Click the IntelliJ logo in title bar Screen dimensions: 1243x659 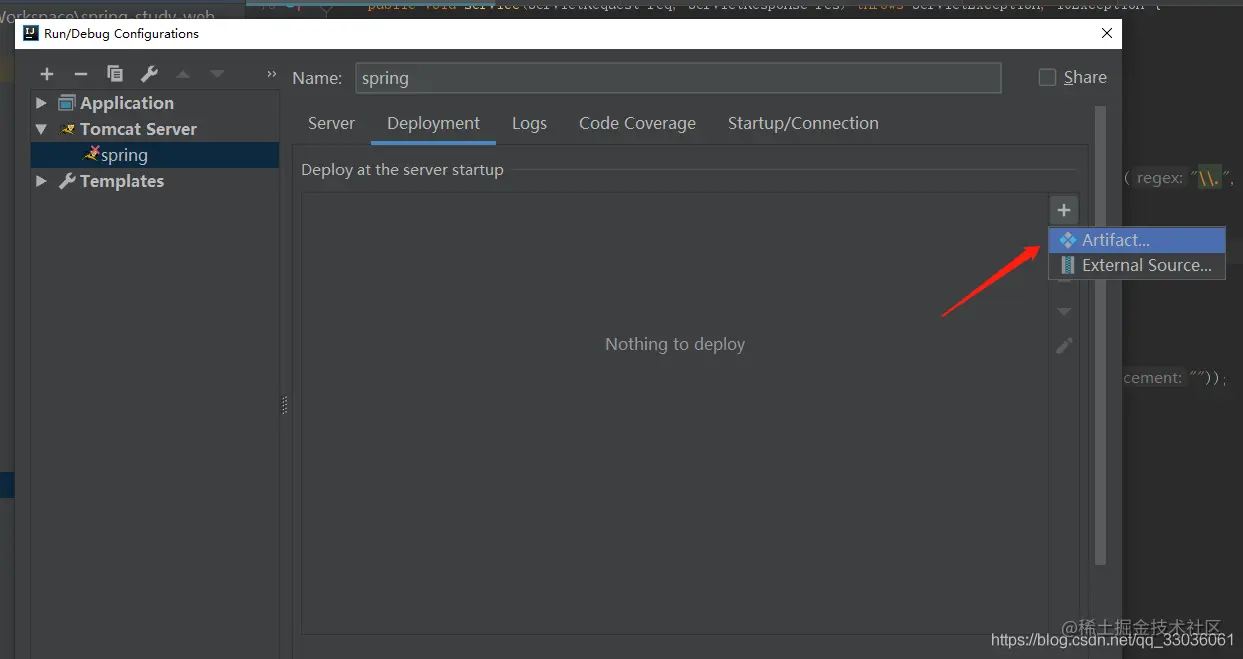(31, 33)
